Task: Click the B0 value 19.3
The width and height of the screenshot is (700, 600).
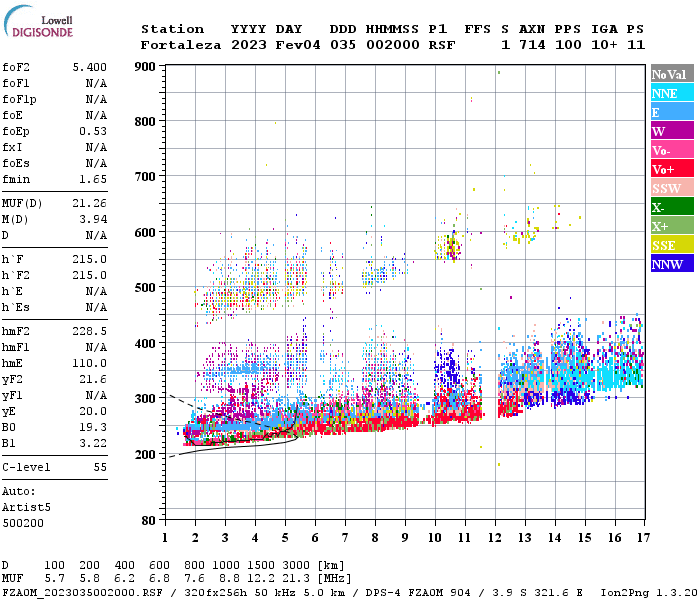Action: [93, 427]
